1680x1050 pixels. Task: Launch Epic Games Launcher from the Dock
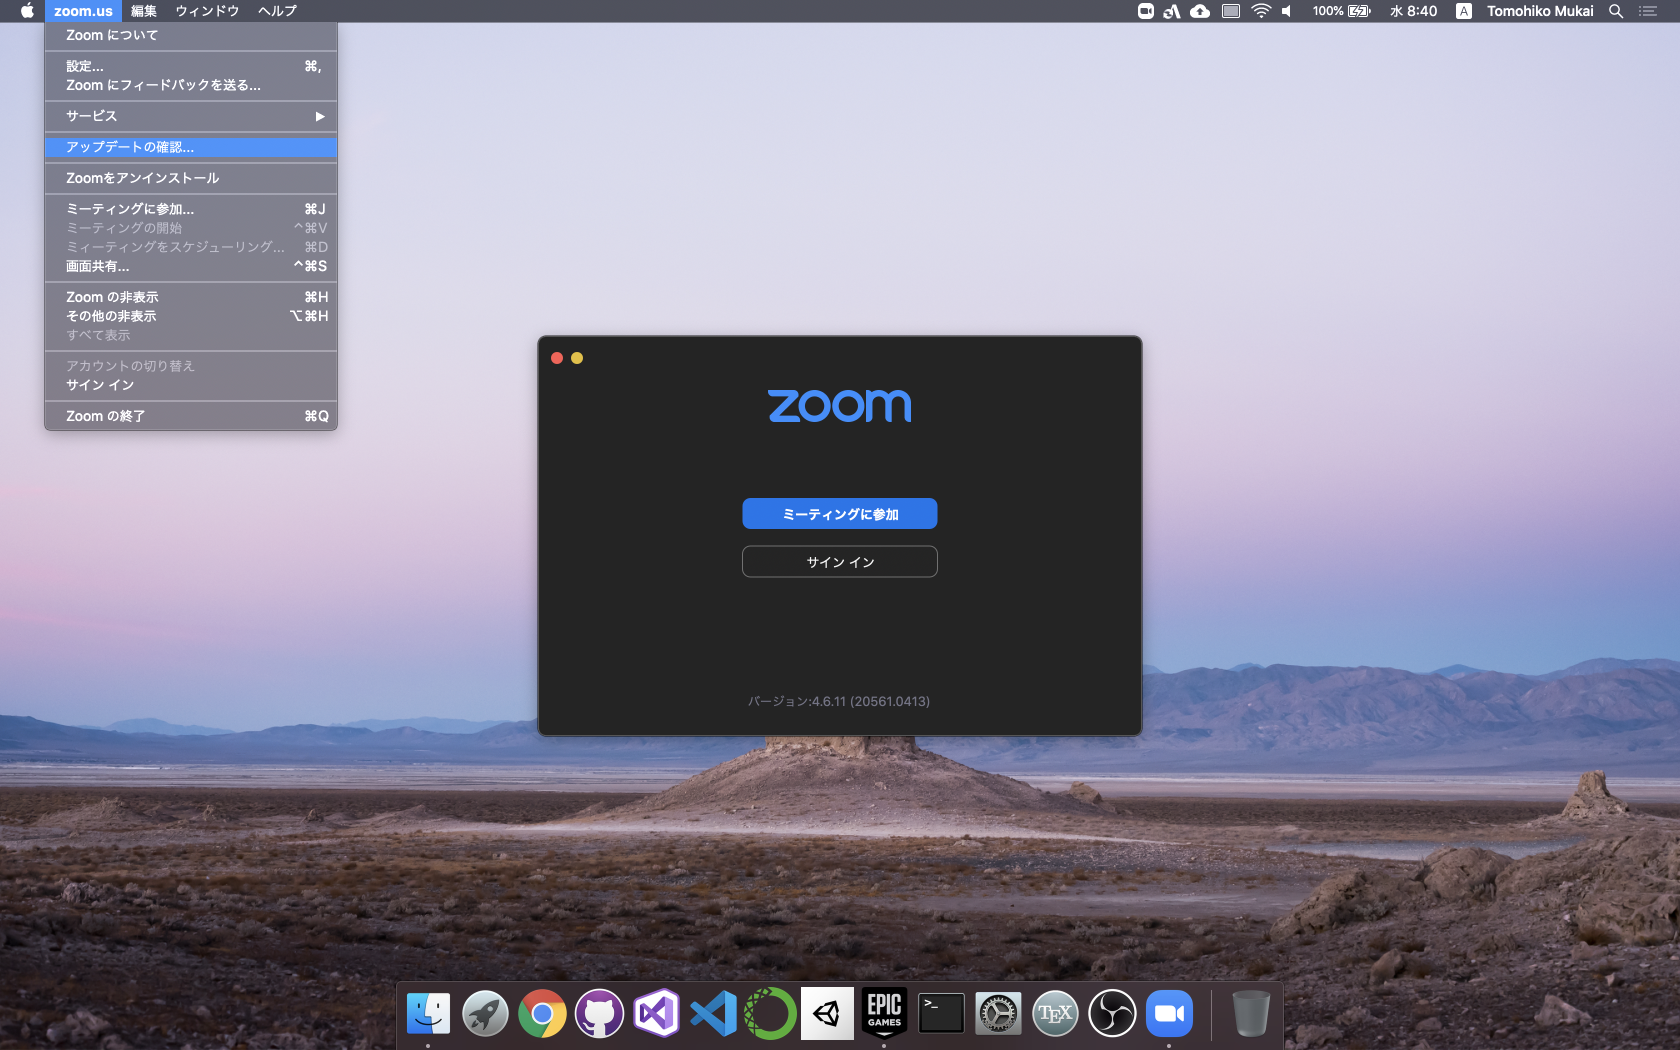pyautogui.click(x=884, y=1013)
